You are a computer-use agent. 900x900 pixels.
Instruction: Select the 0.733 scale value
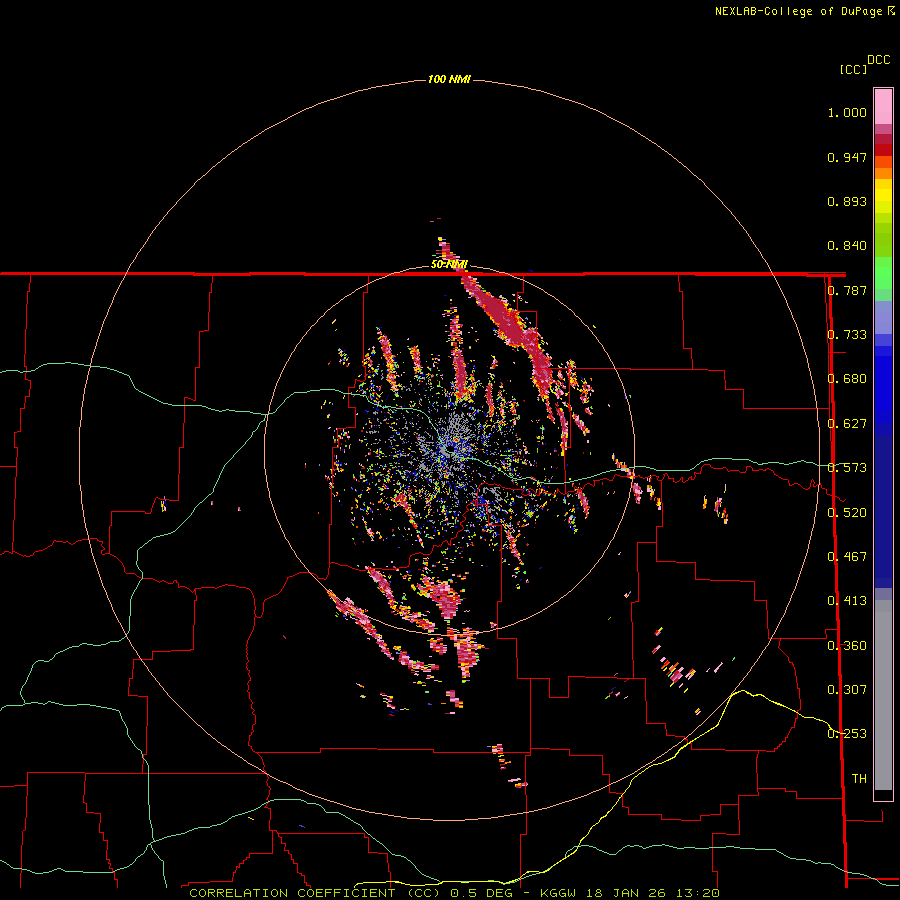point(847,335)
